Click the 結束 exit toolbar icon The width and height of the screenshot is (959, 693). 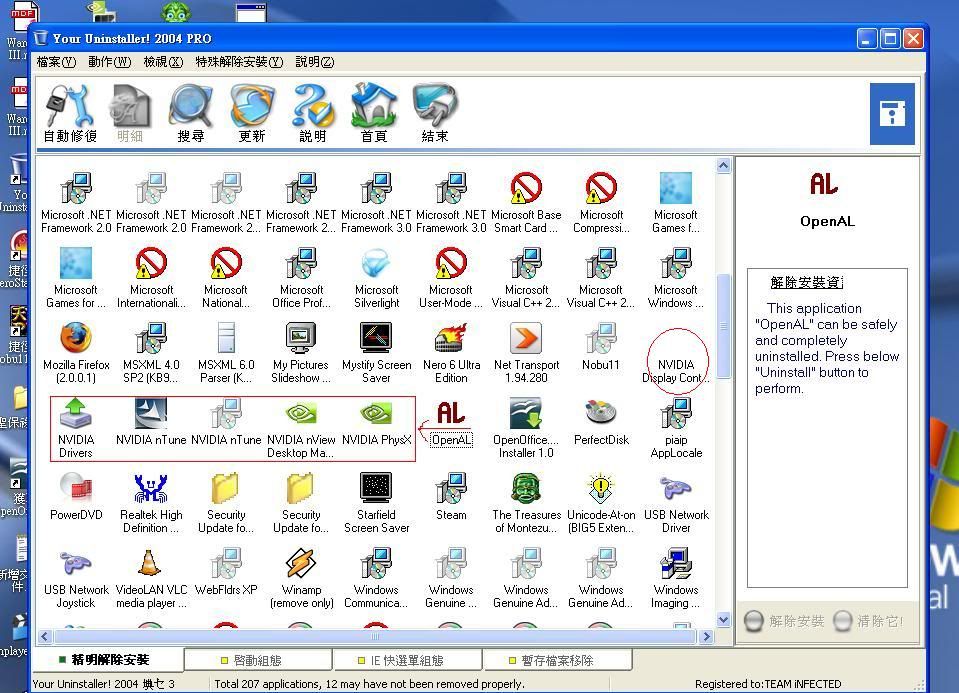(x=435, y=112)
